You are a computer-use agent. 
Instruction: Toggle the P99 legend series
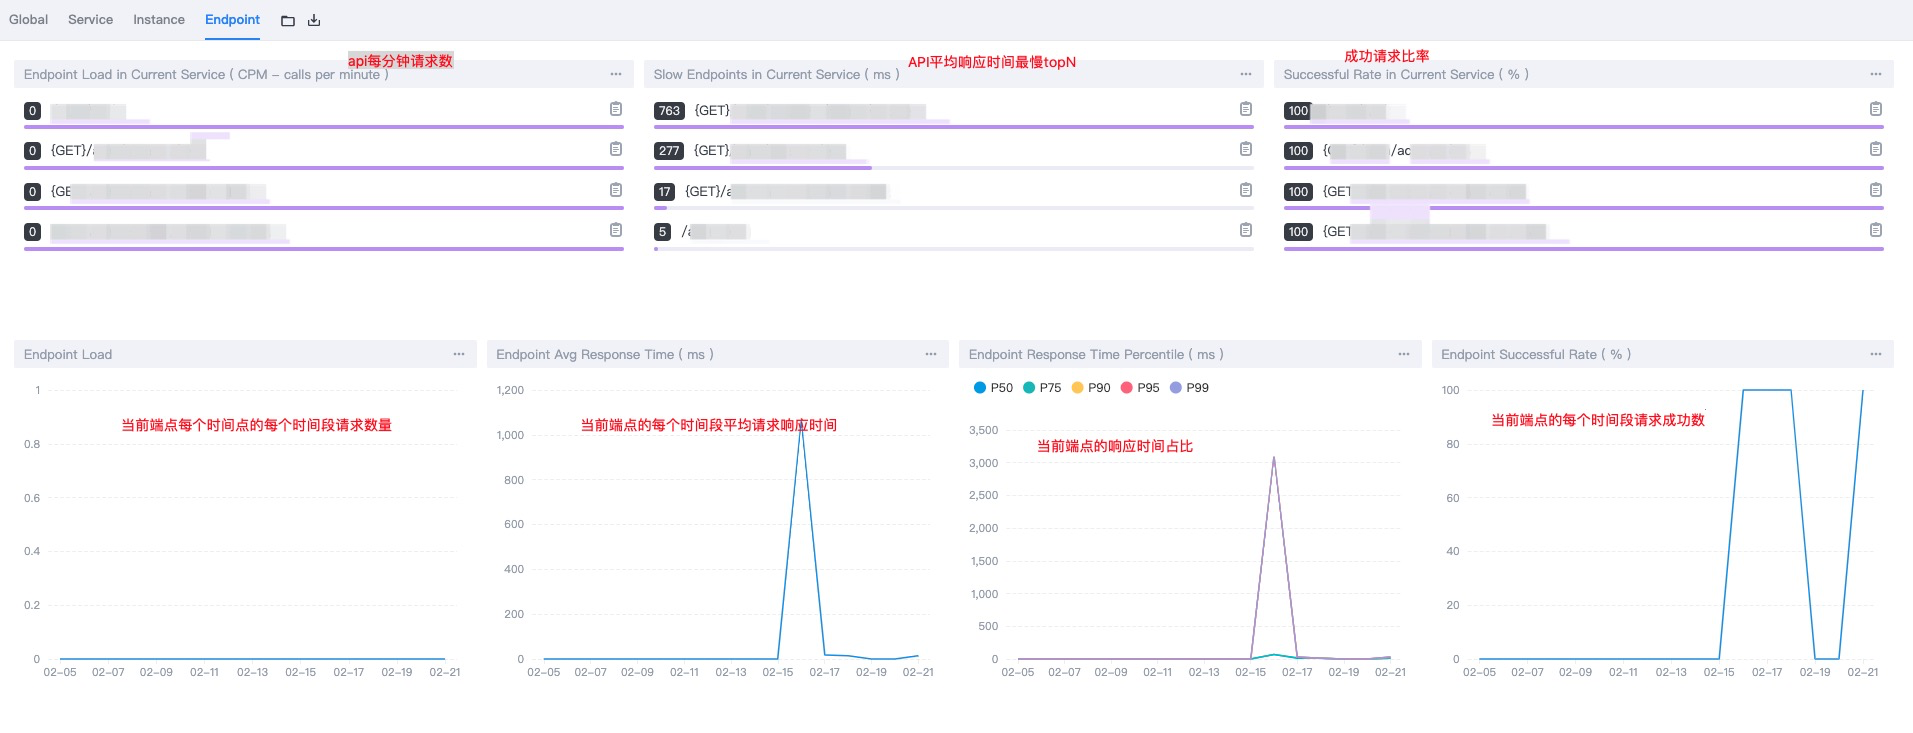(1189, 388)
